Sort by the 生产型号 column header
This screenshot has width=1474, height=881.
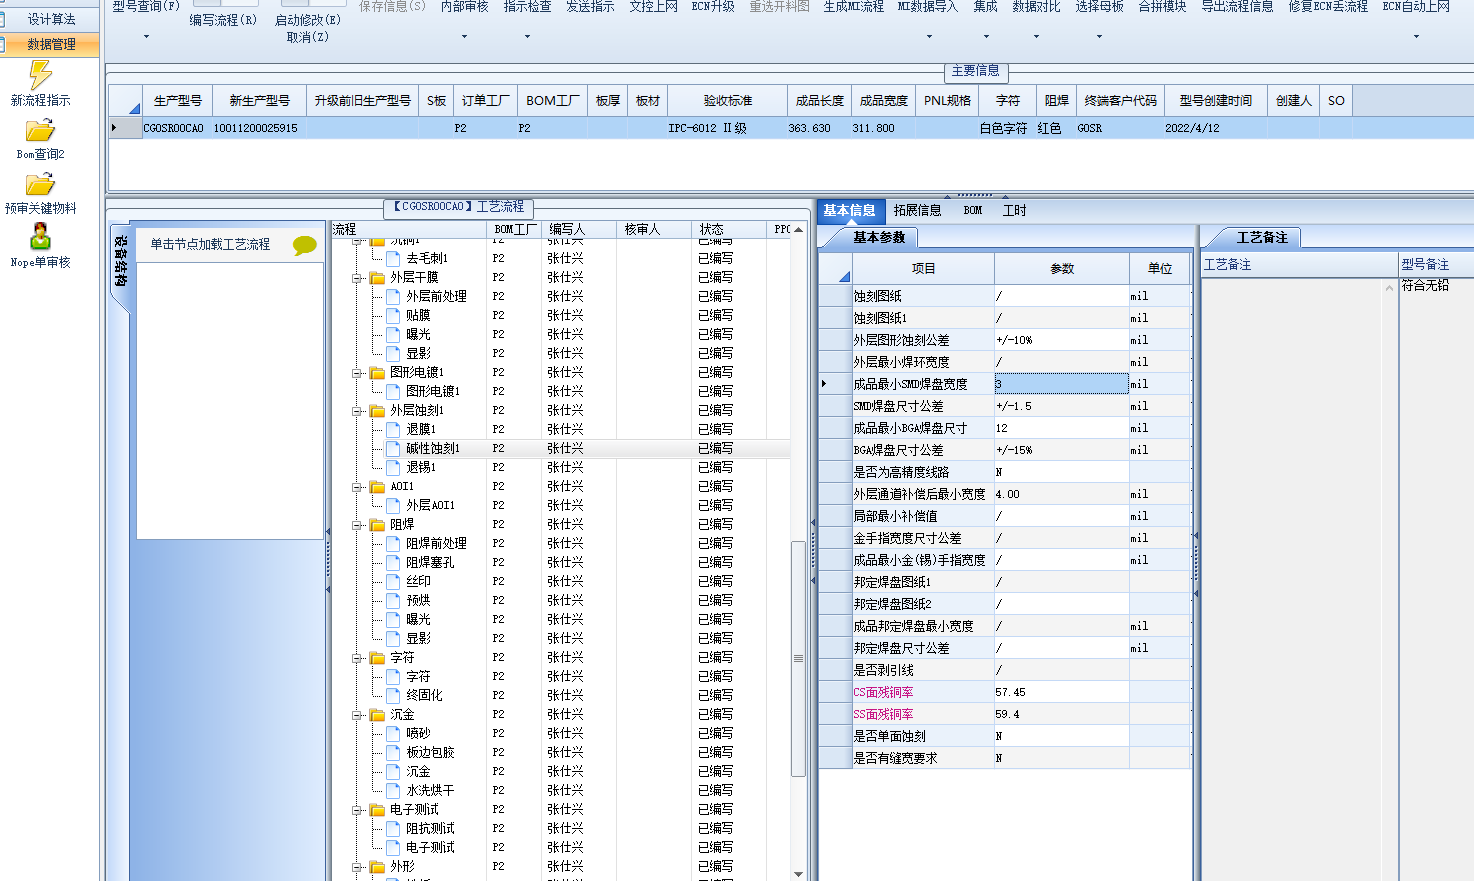tap(178, 101)
